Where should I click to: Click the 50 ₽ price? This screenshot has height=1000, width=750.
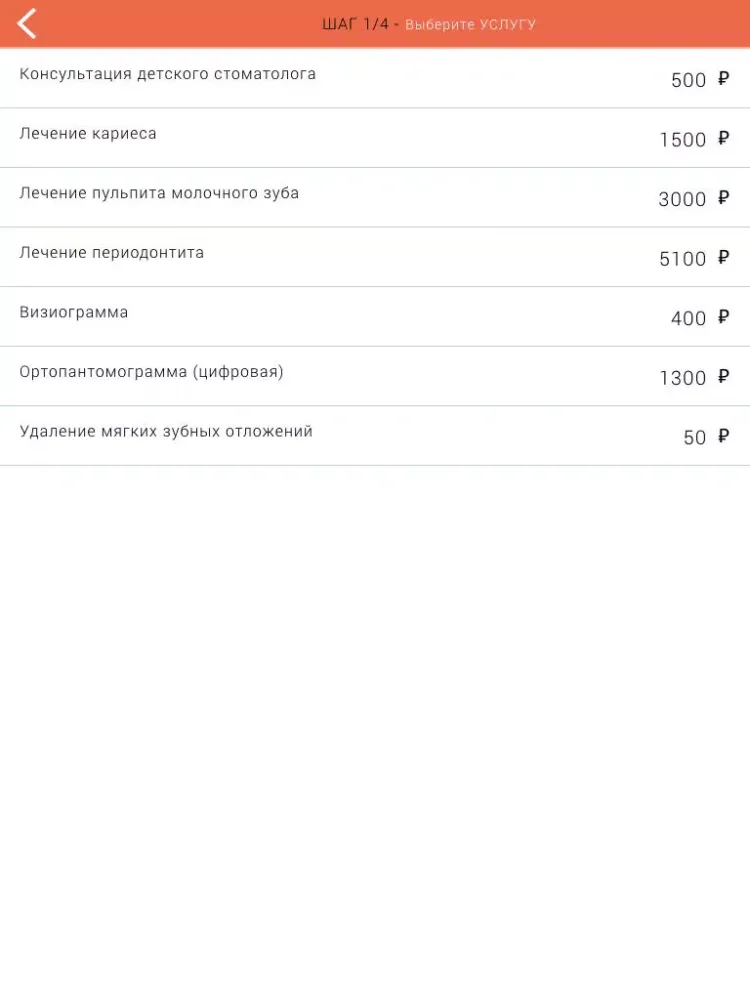(706, 437)
